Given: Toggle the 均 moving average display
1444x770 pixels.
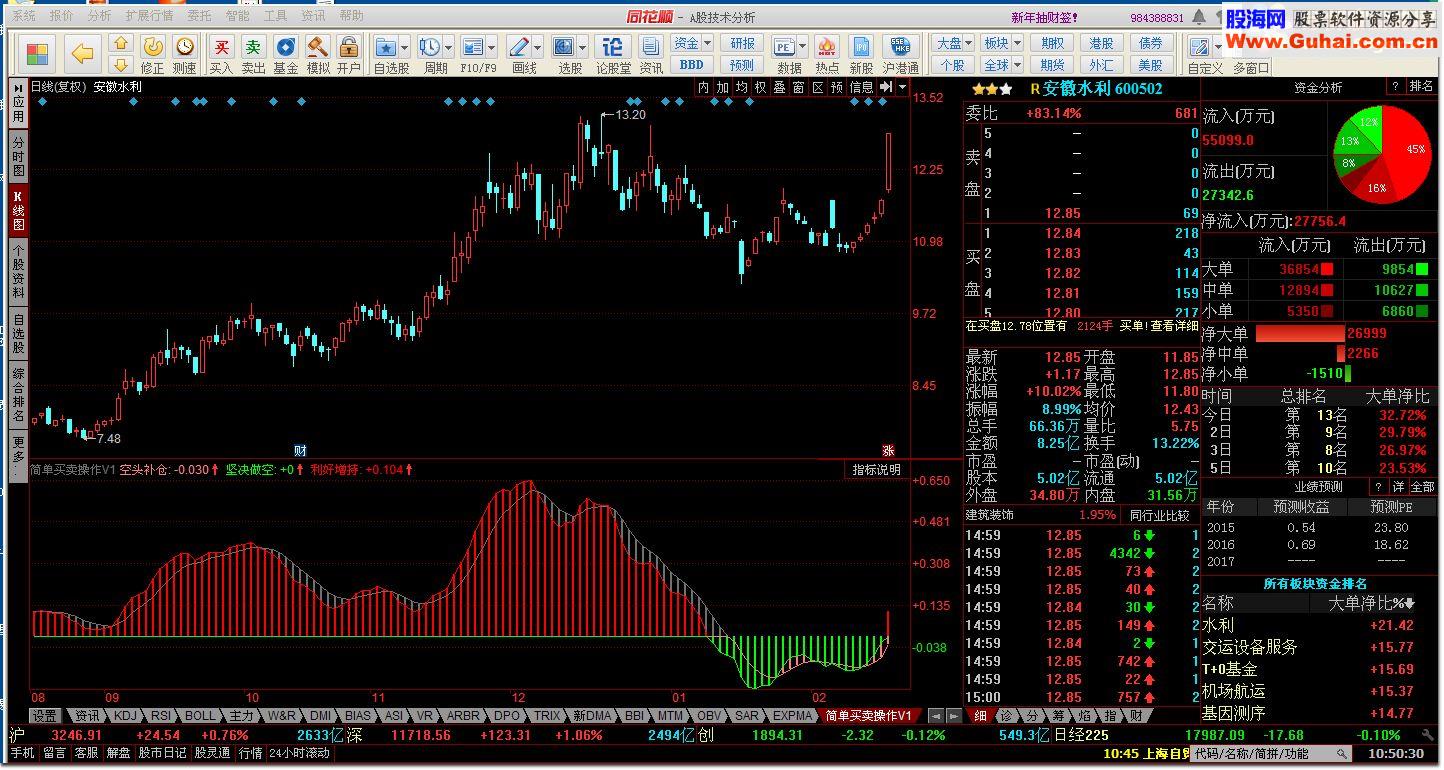Looking at the screenshot, I should 742,88.
